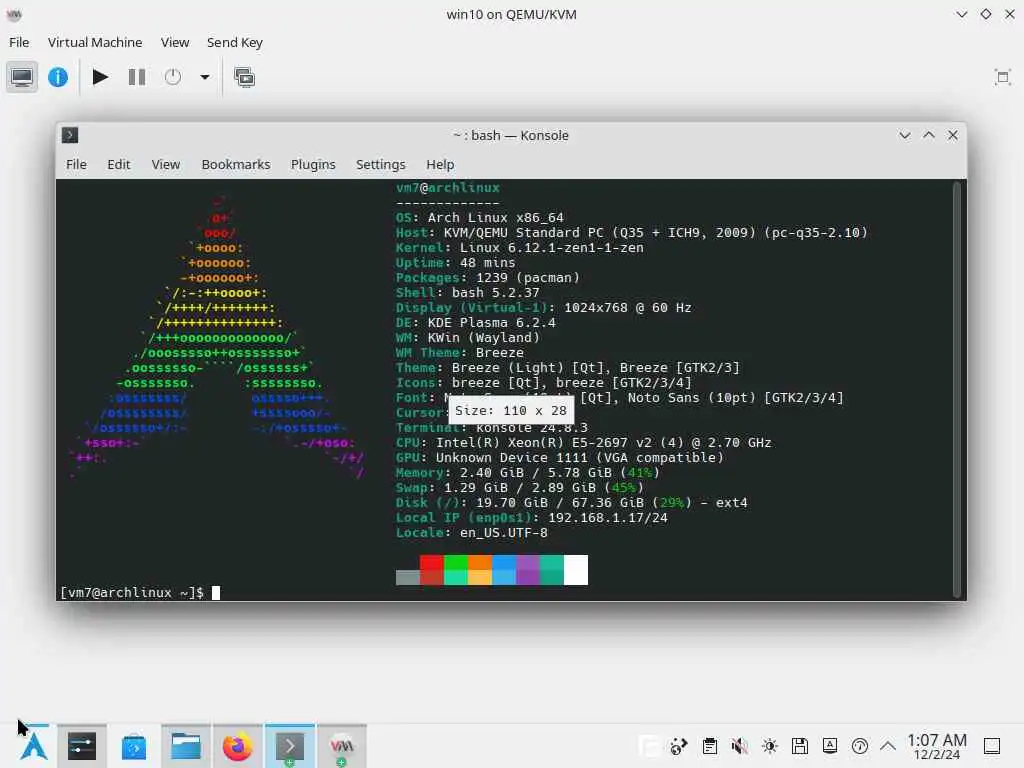Expand hidden system tray icons arrow

888,746
